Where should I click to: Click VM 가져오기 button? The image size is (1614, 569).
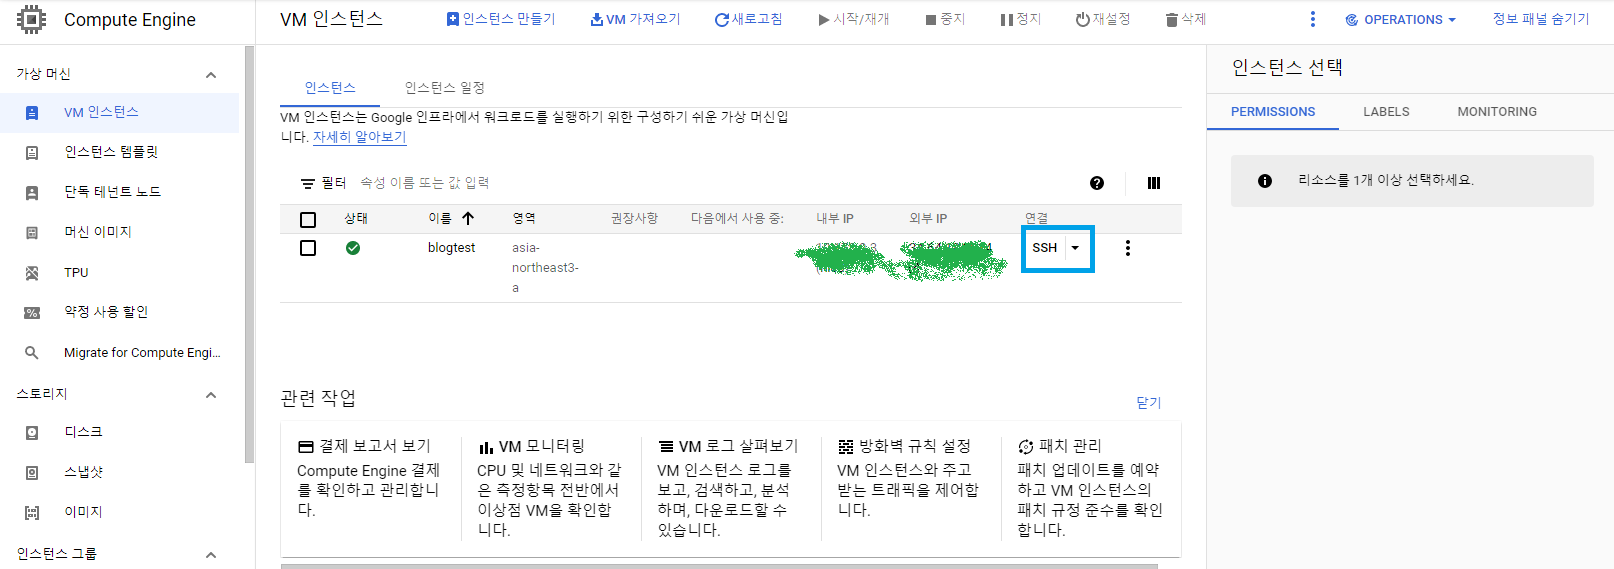(635, 19)
